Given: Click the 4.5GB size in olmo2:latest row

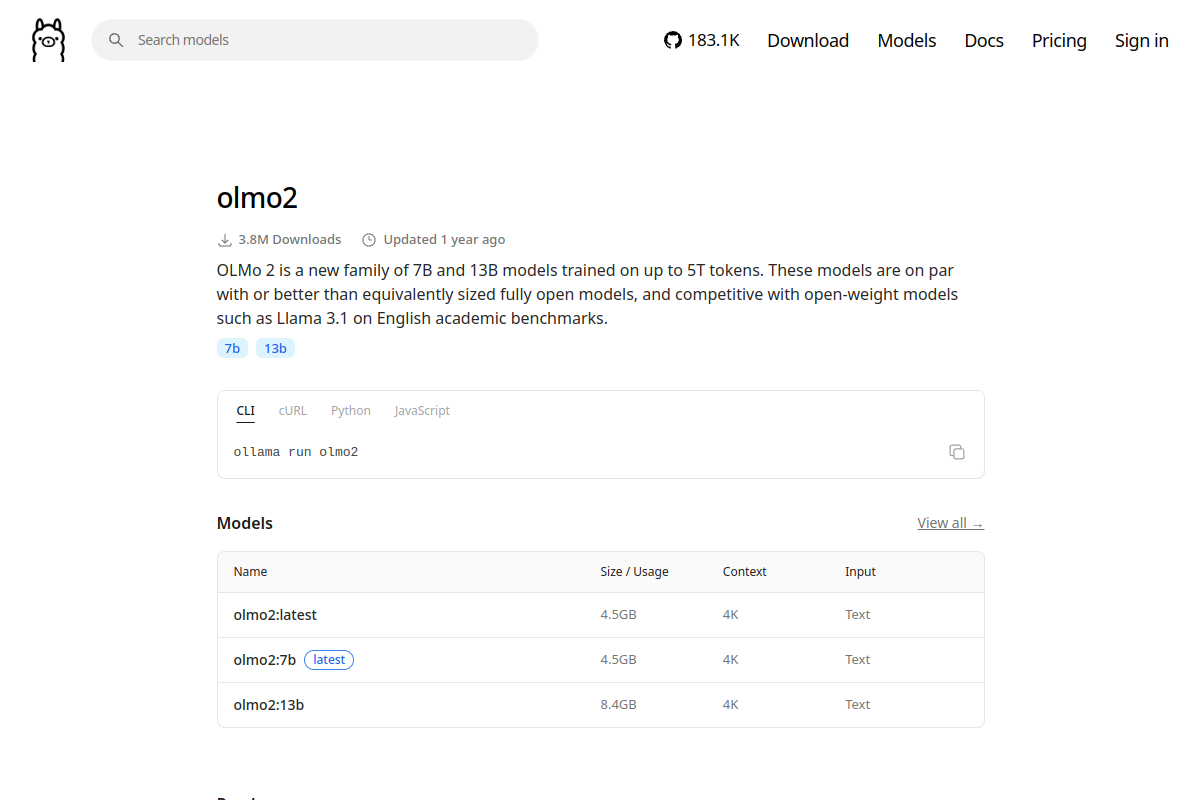Looking at the screenshot, I should tap(618, 615).
